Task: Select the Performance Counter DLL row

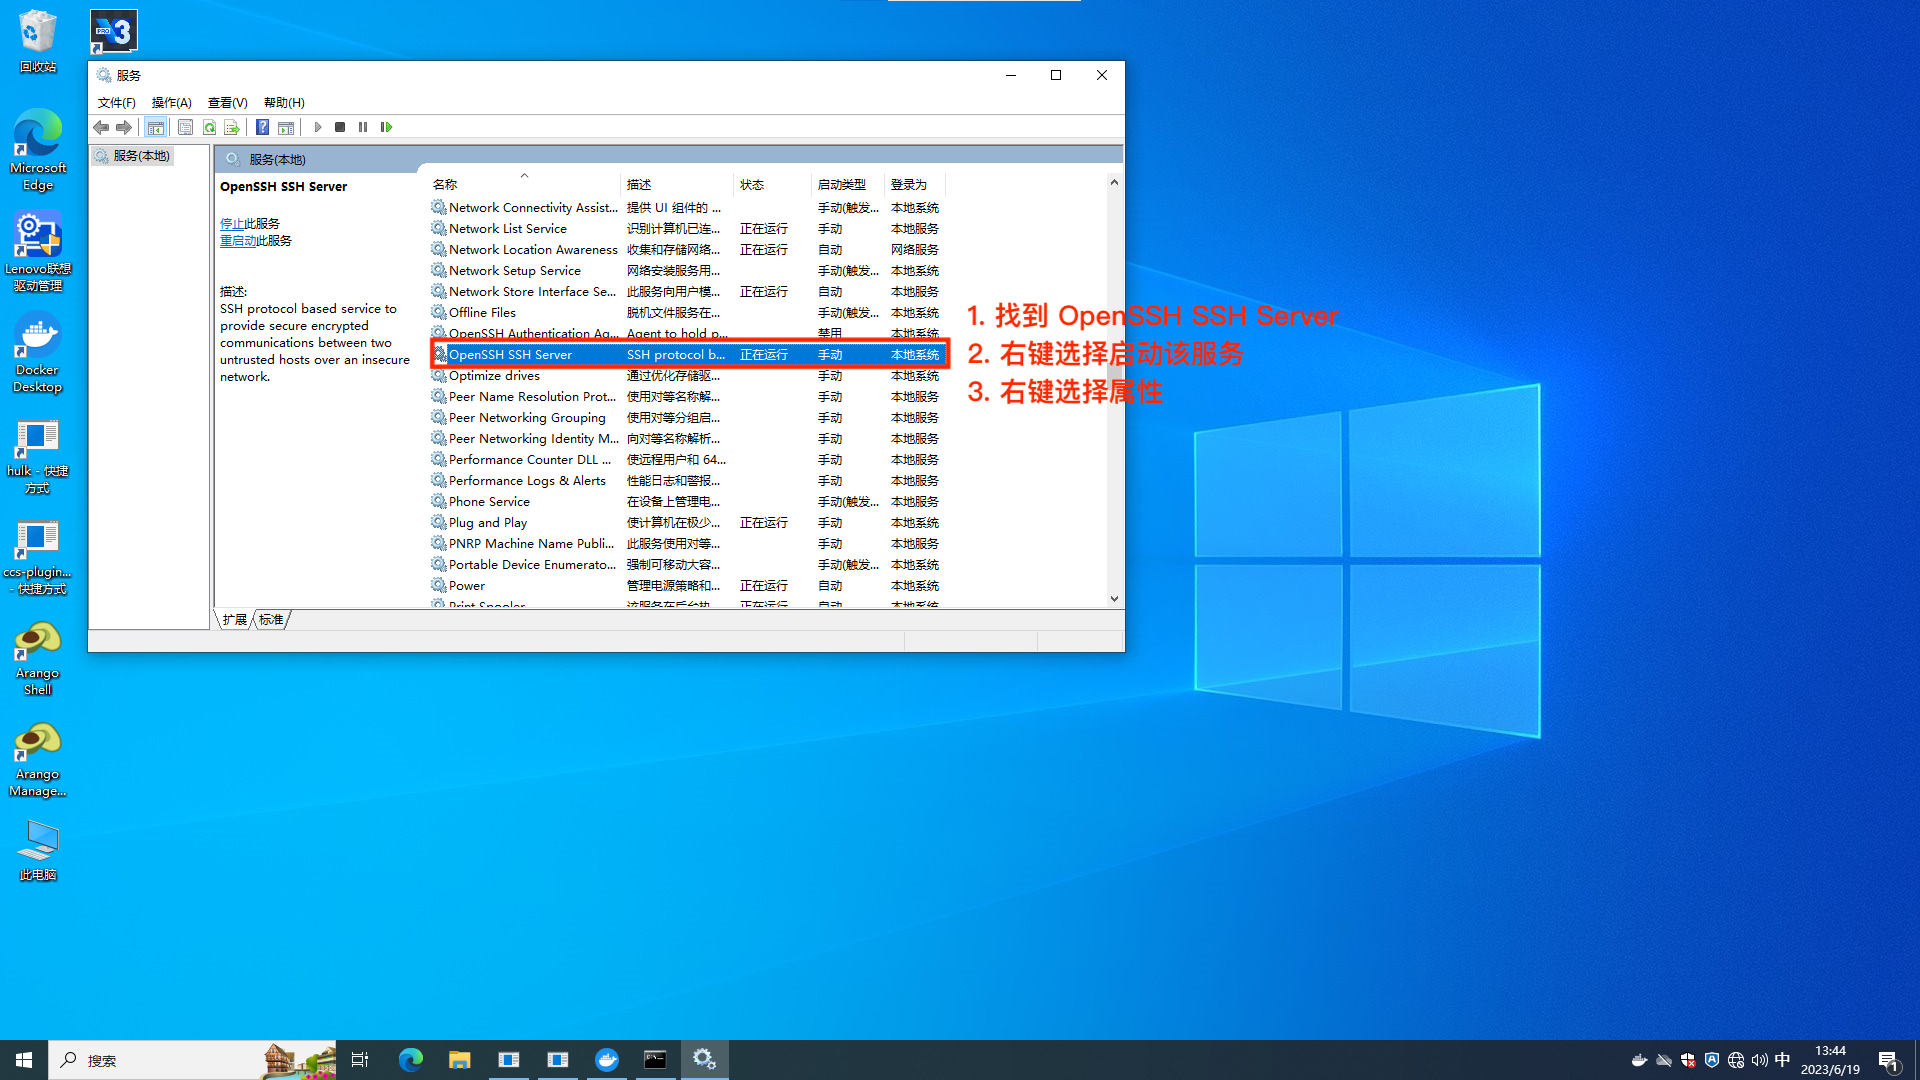Action: [x=688, y=460]
